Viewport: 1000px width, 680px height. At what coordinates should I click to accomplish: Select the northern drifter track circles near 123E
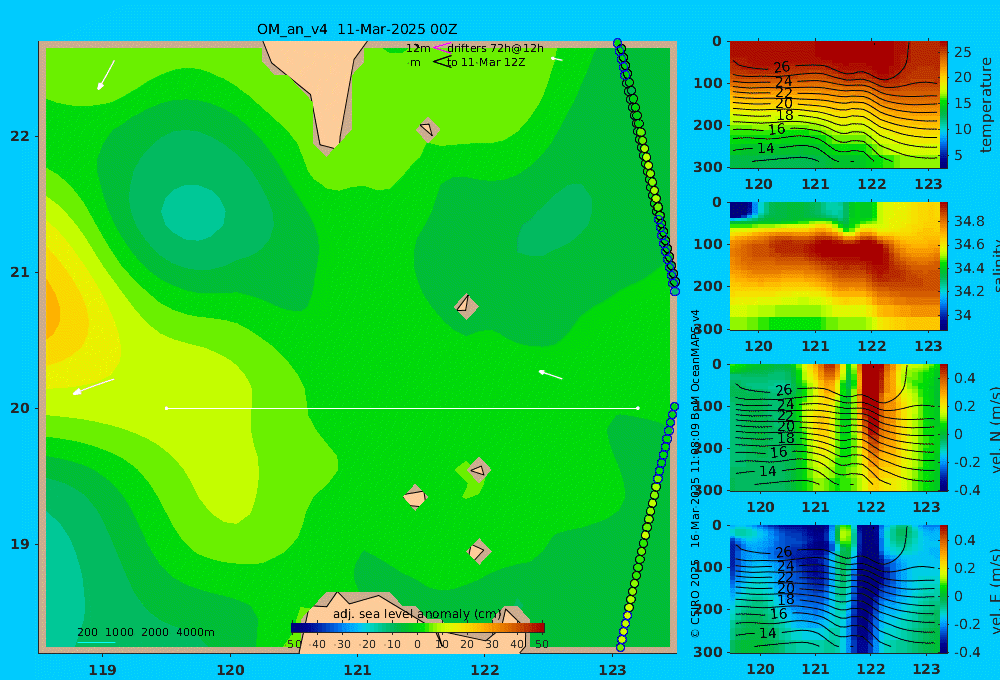(645, 167)
